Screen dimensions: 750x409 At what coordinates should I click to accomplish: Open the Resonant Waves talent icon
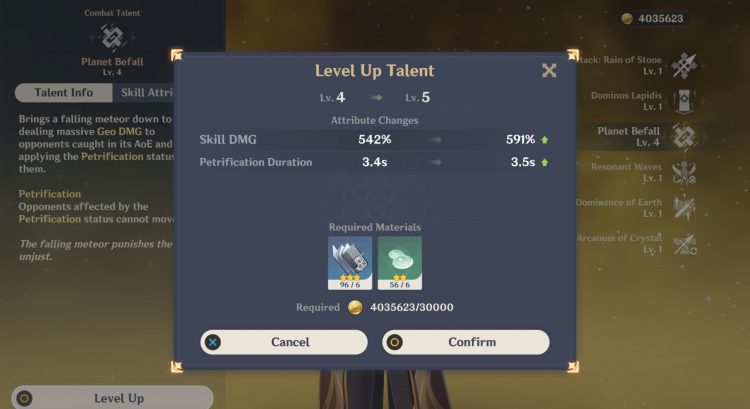tap(684, 173)
